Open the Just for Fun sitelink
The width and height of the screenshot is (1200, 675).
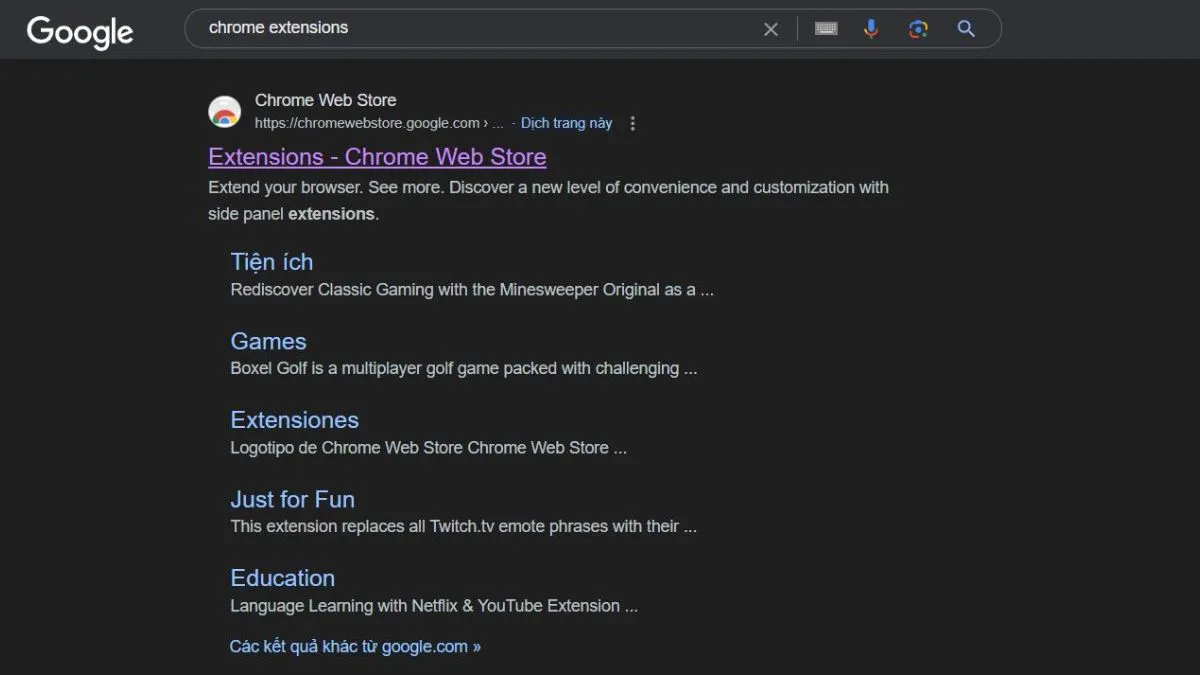(x=292, y=499)
